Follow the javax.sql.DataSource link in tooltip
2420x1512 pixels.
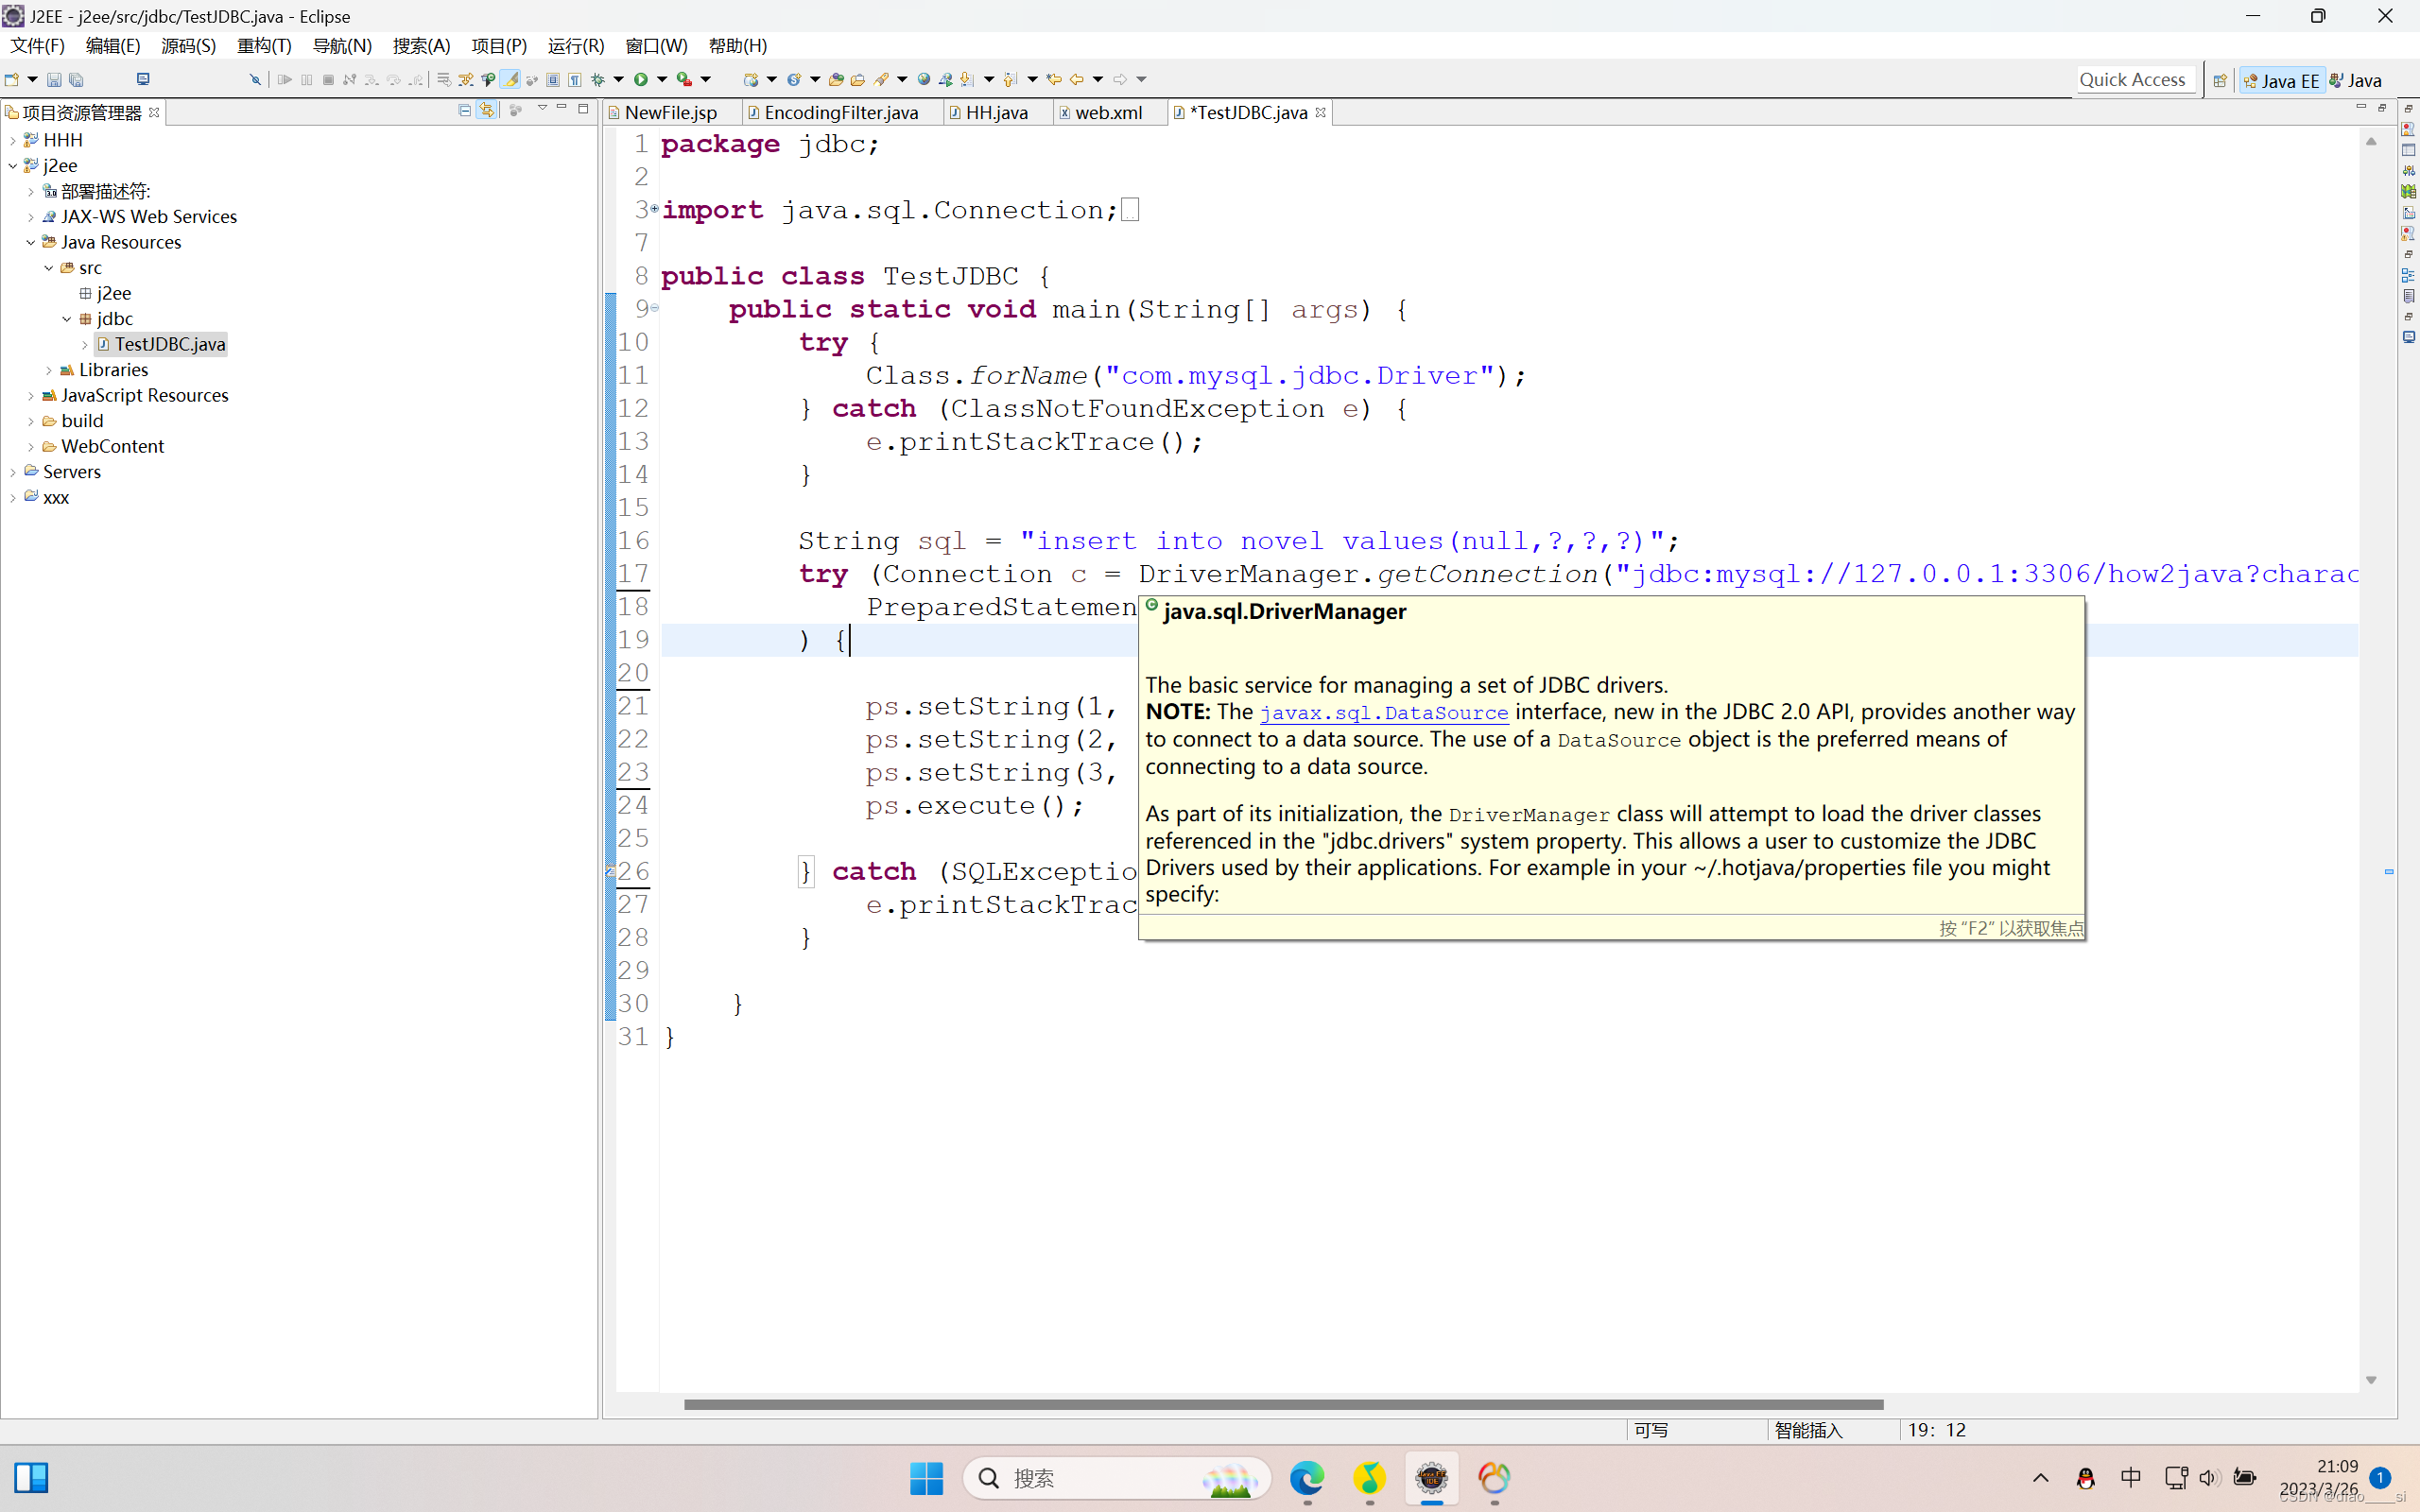1383,712
